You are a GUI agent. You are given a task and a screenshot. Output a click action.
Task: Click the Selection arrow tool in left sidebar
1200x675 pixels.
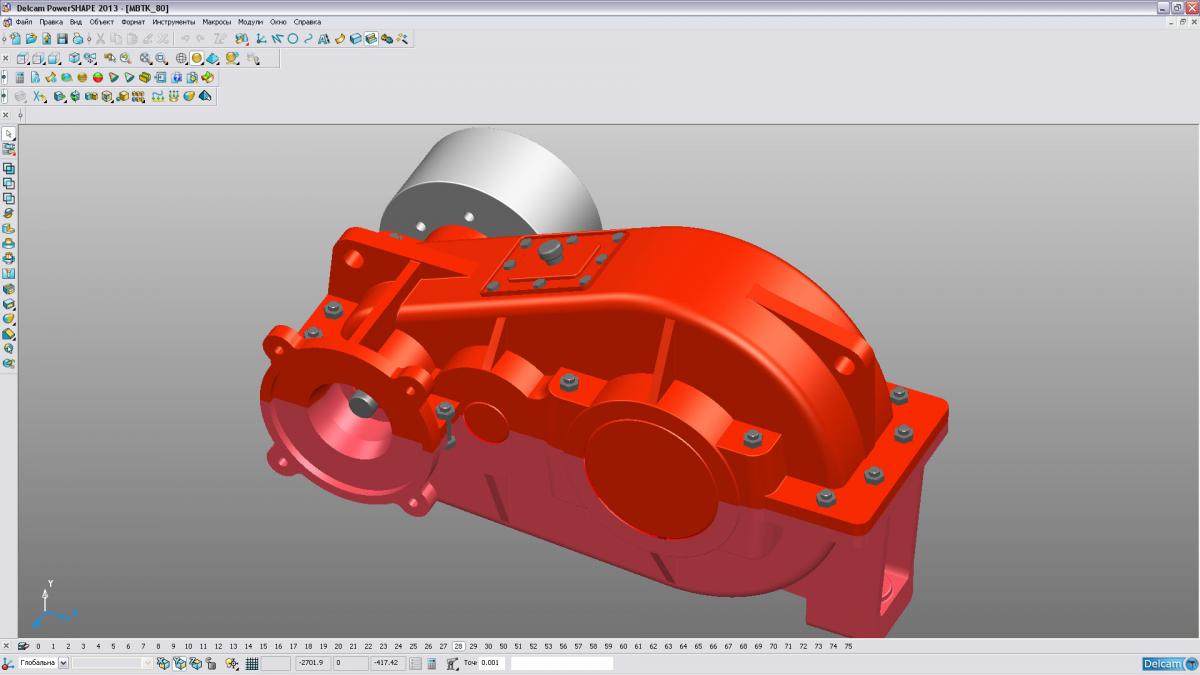coord(9,134)
